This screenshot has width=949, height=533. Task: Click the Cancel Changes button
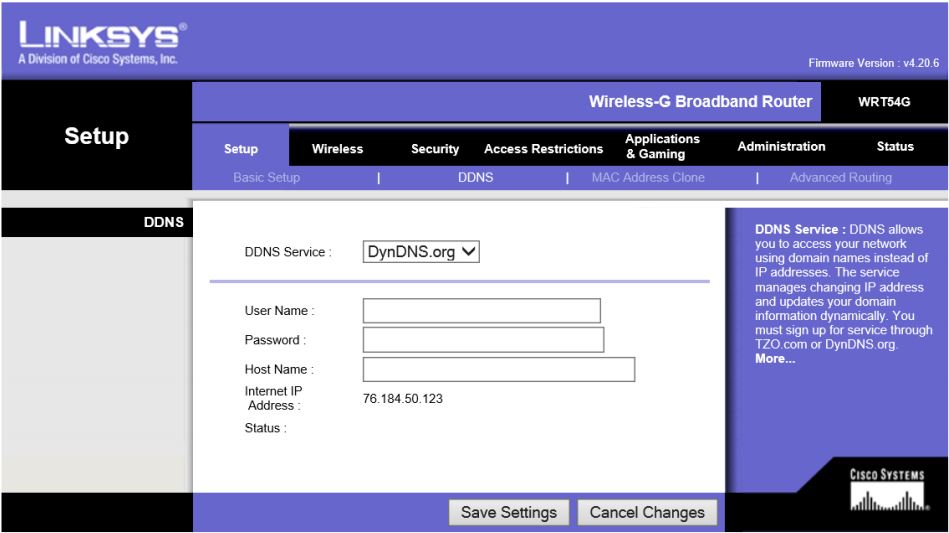click(x=647, y=512)
